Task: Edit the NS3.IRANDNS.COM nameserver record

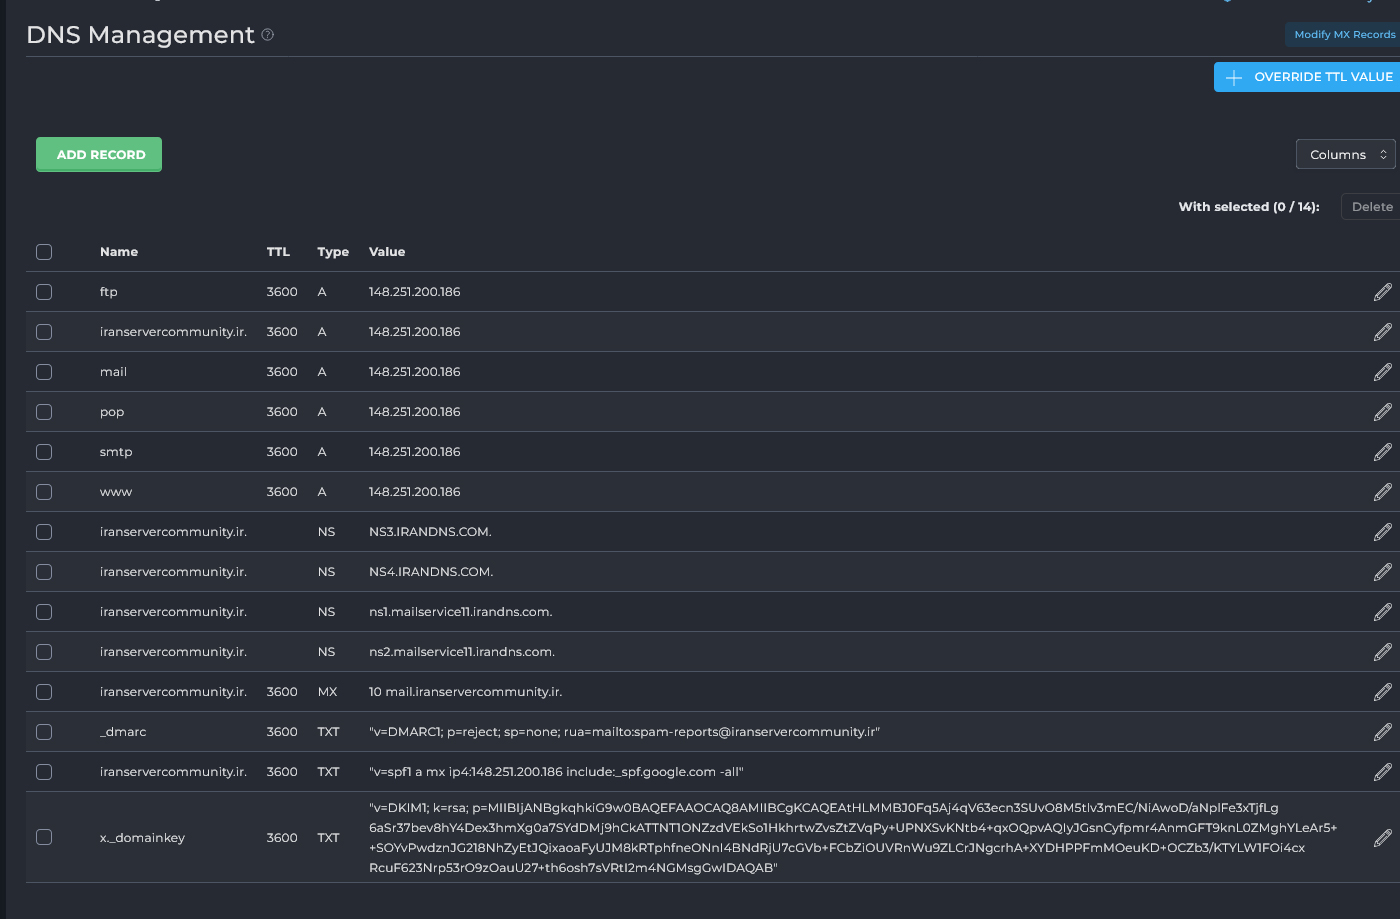Action: (1384, 531)
